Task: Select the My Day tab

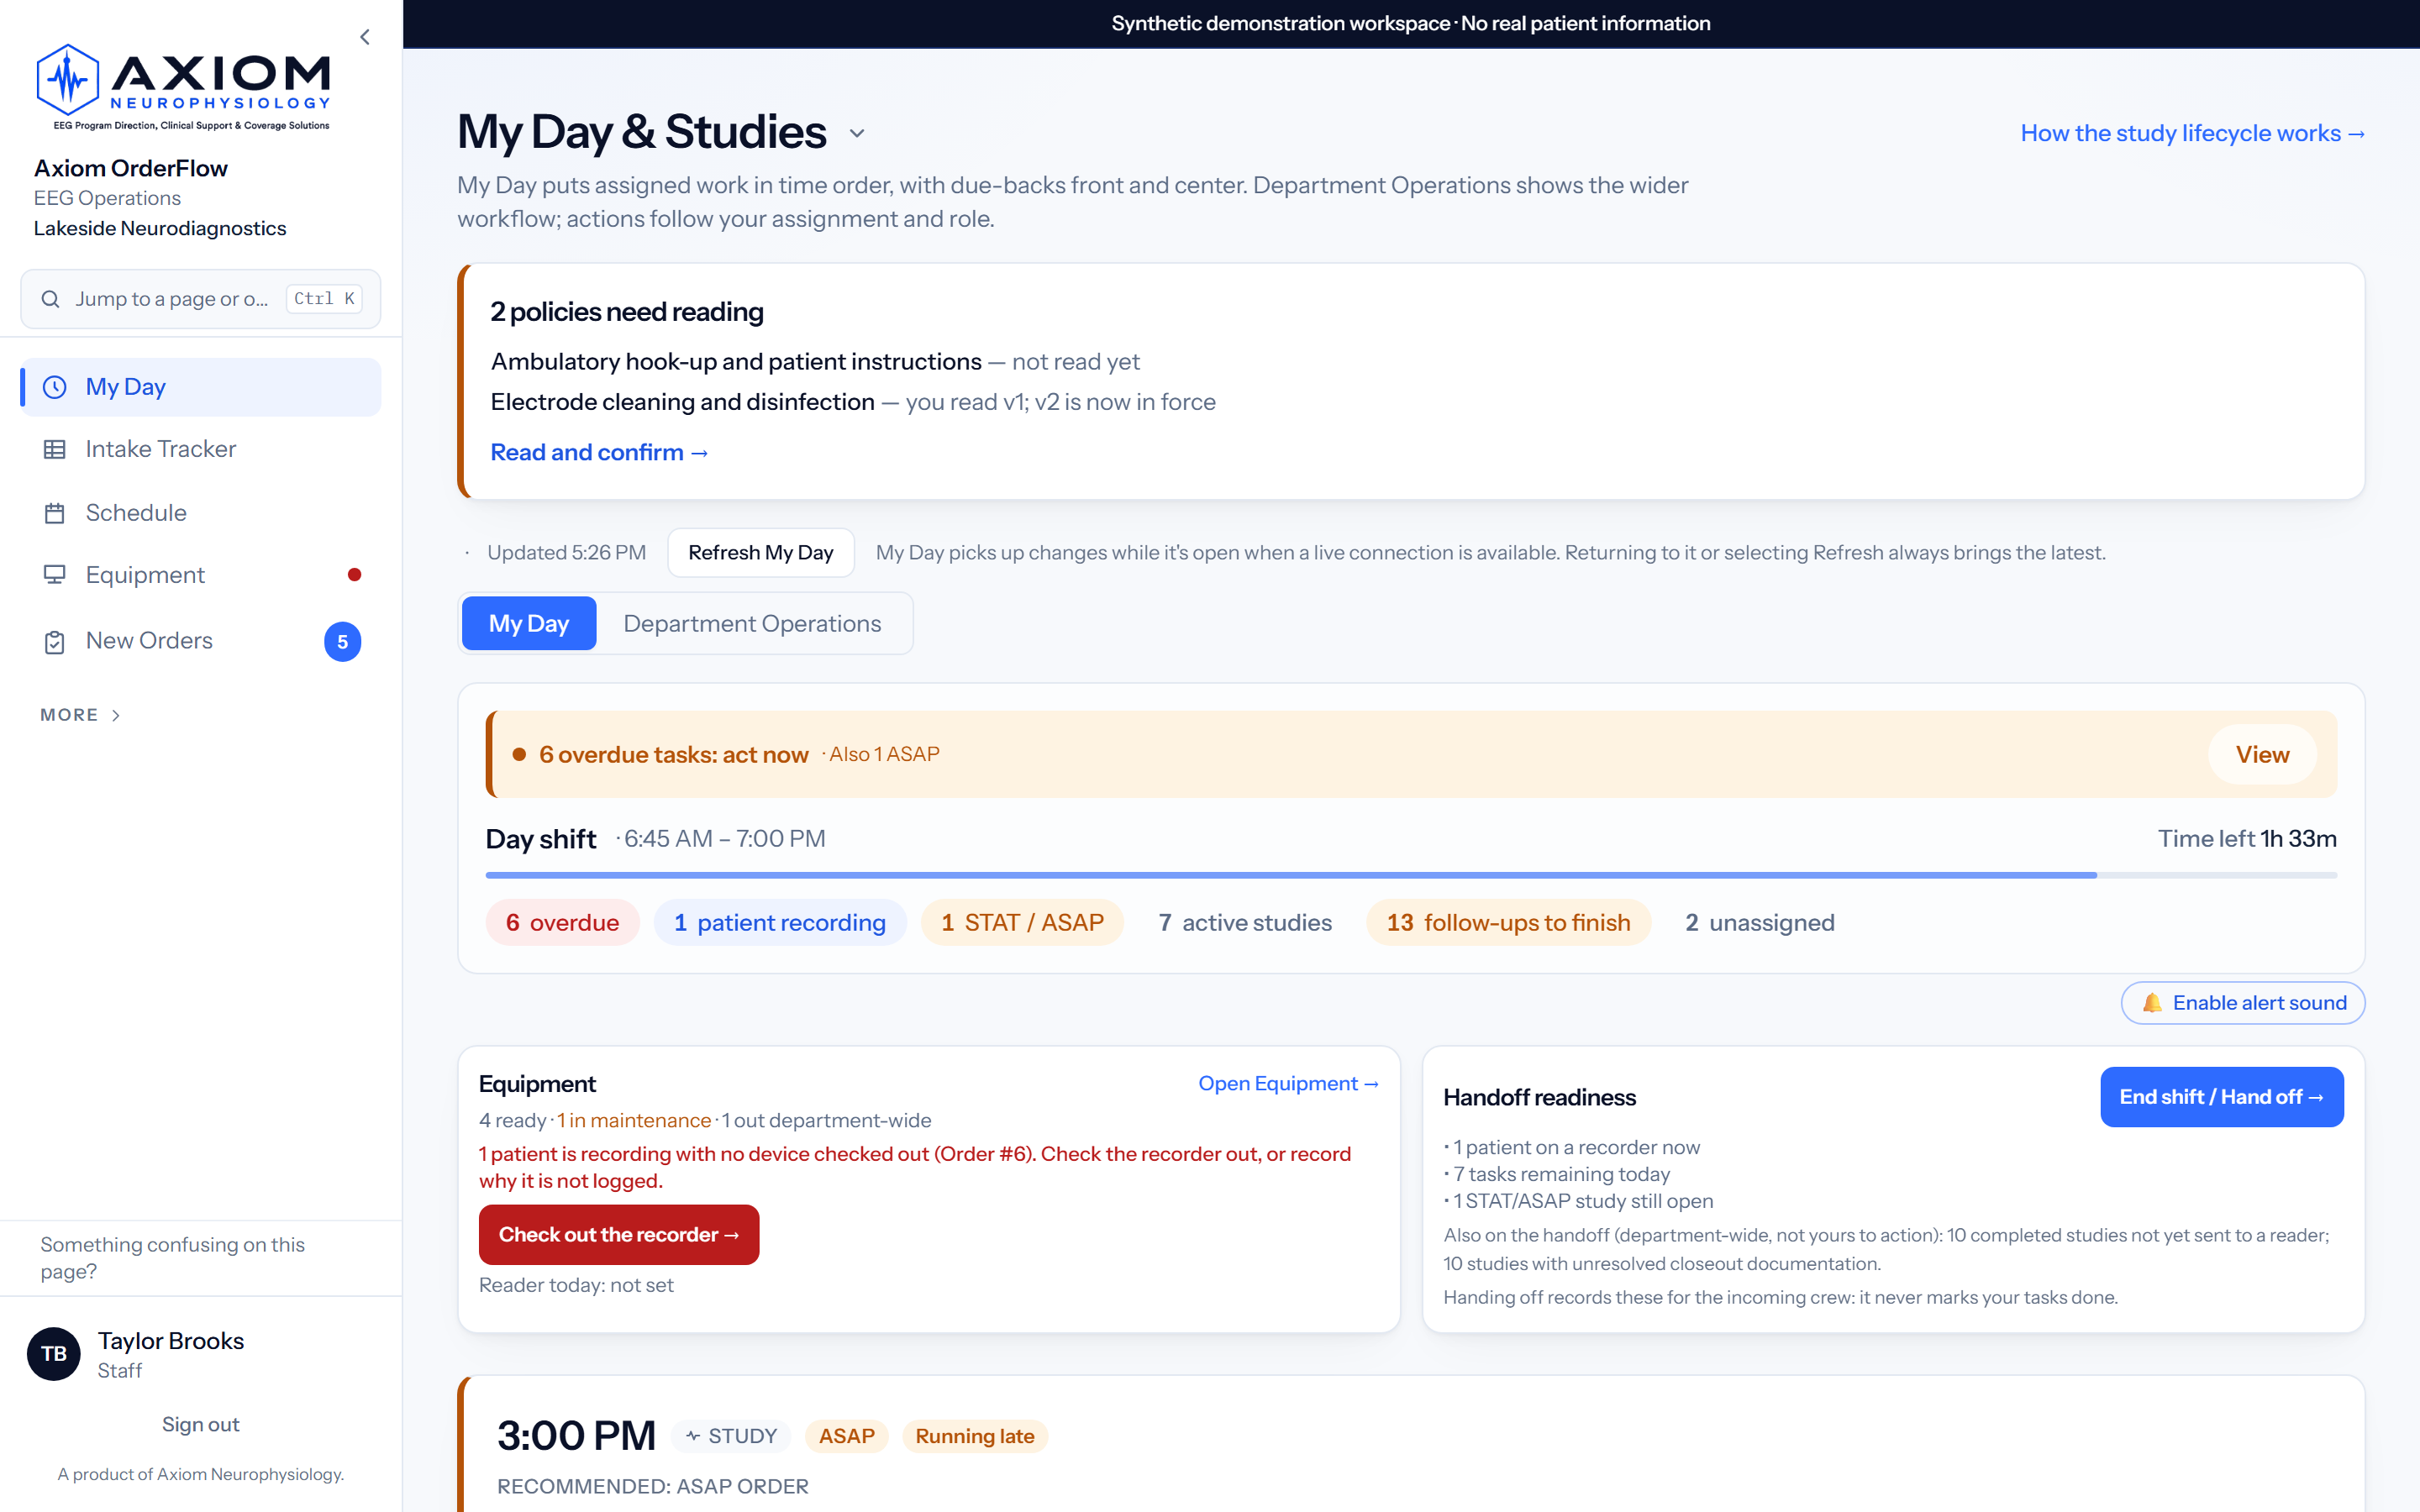Action: click(529, 623)
